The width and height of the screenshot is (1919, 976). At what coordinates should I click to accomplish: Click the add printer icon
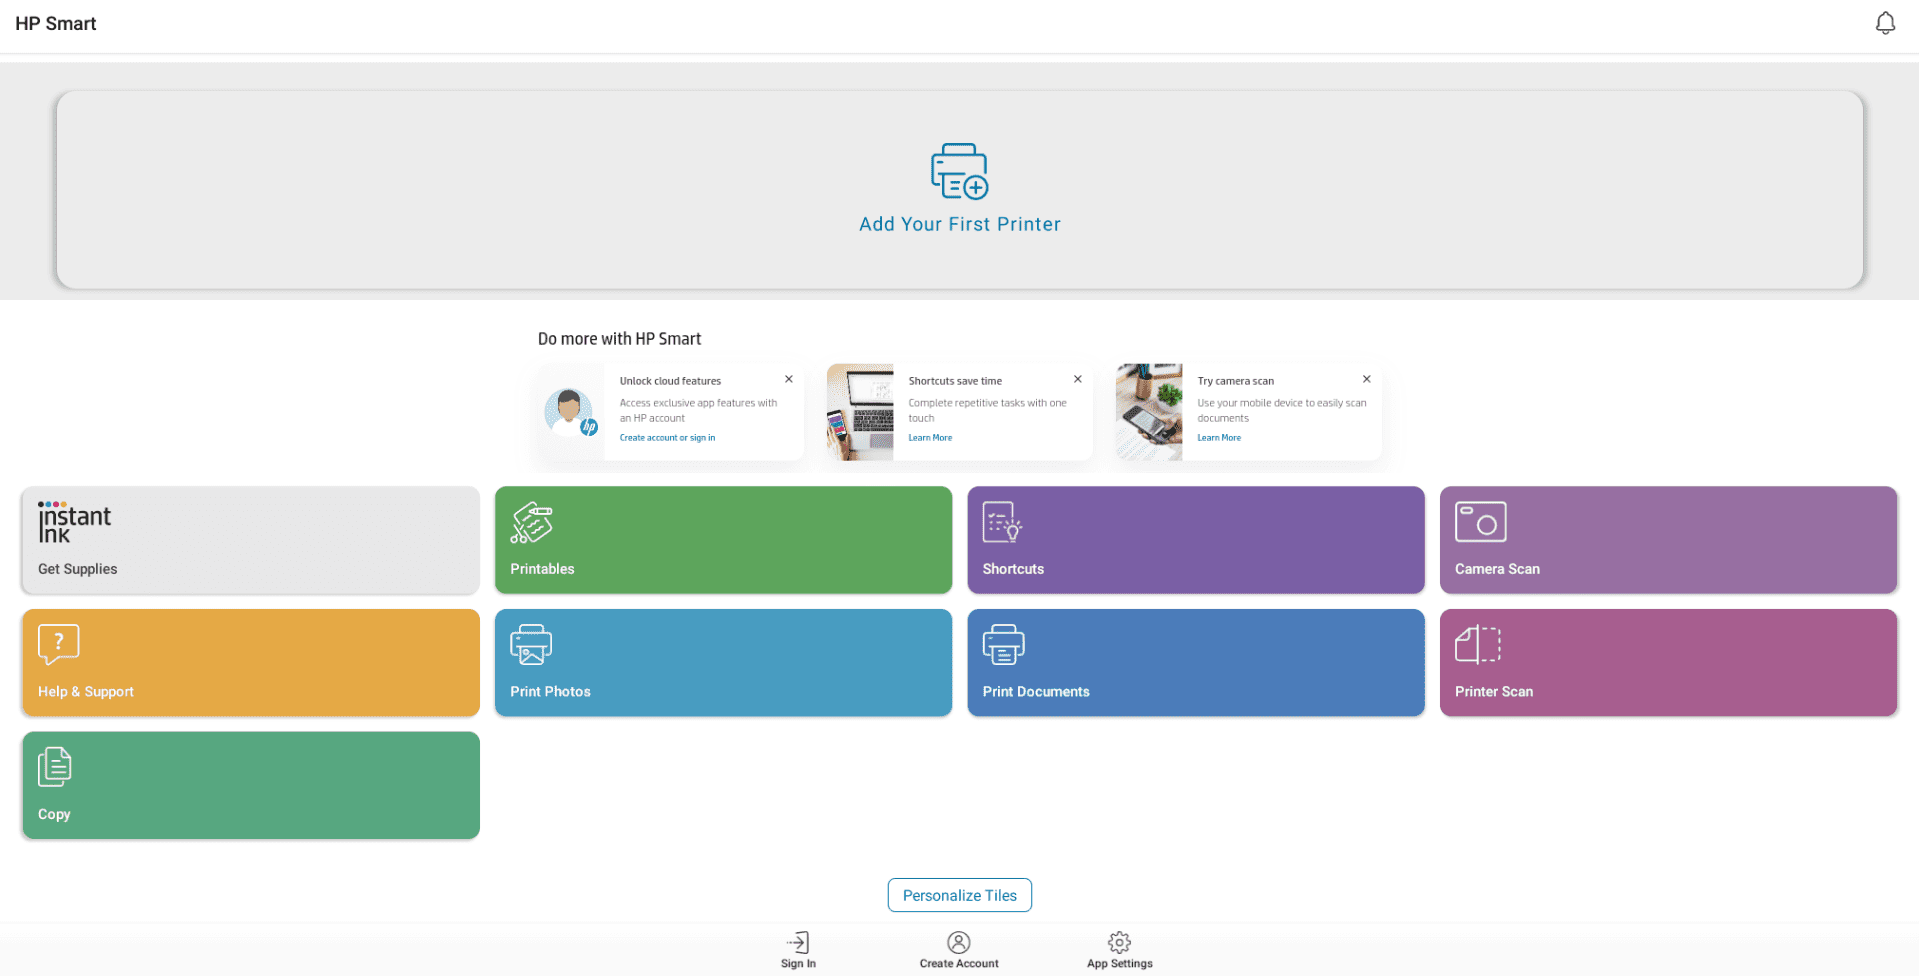click(959, 171)
